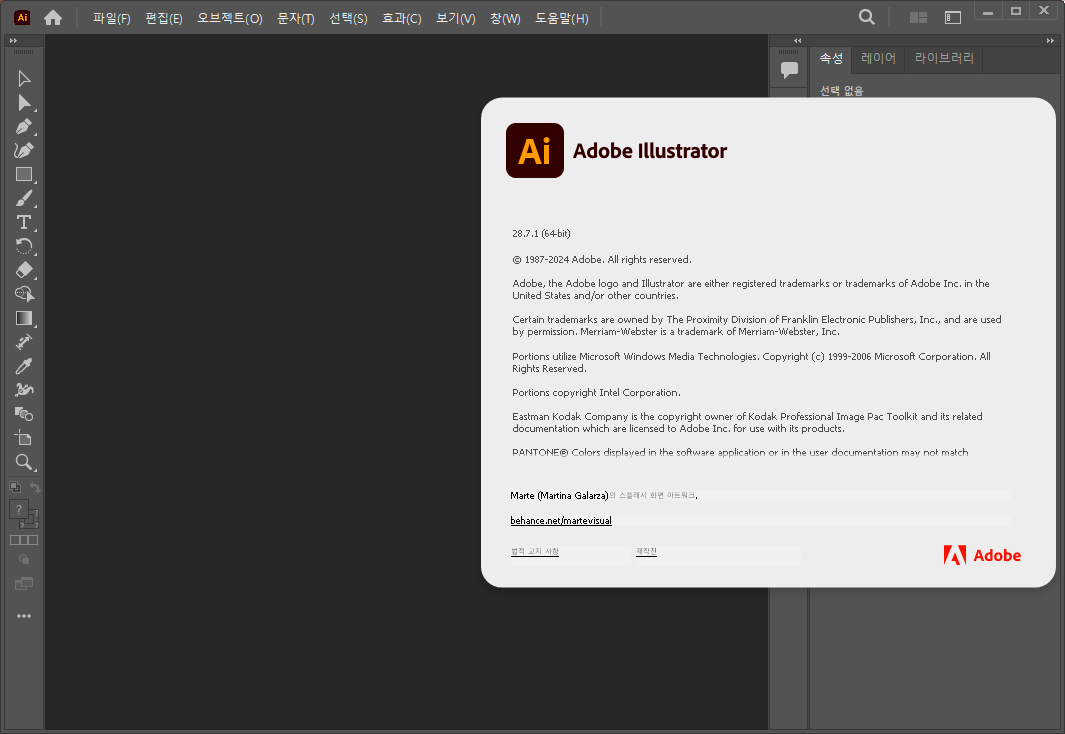Choose color, gradient, or none mode buttons

(24, 540)
